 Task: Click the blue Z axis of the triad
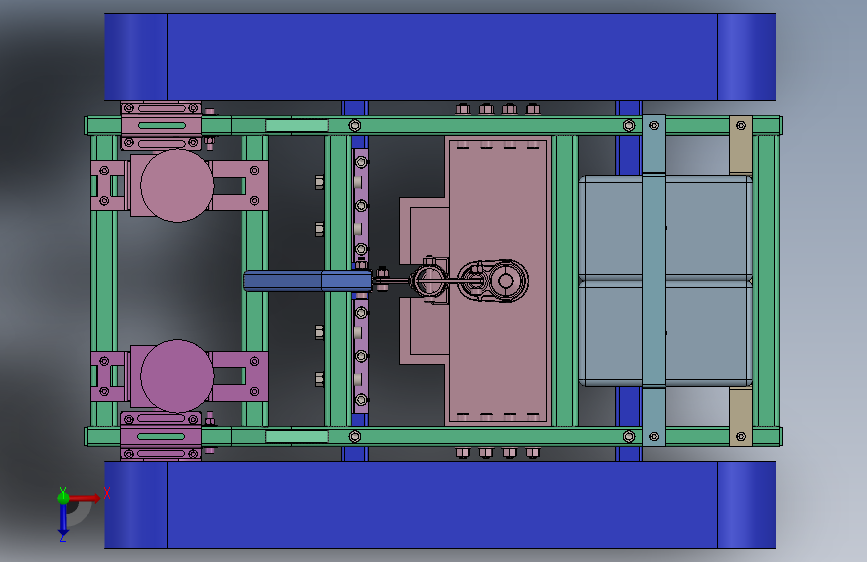pos(63,518)
